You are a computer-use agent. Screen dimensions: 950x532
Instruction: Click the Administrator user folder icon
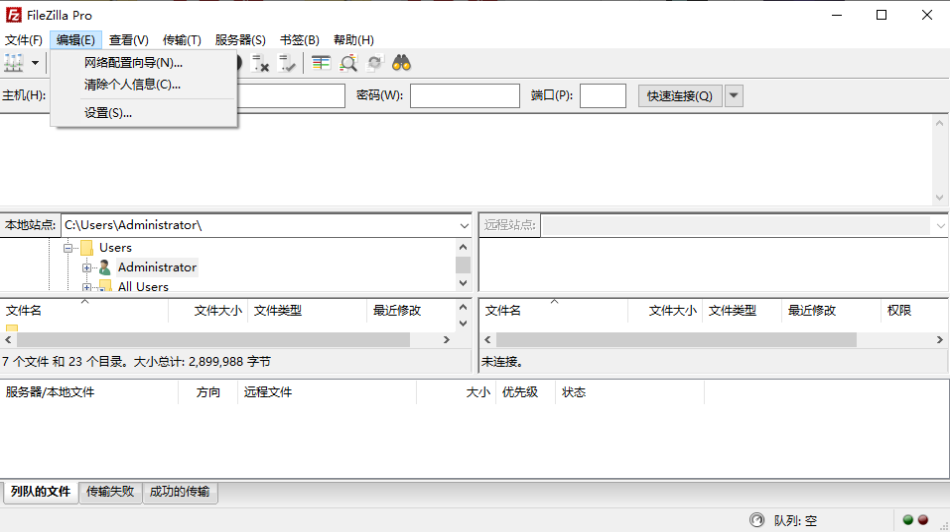point(105,267)
